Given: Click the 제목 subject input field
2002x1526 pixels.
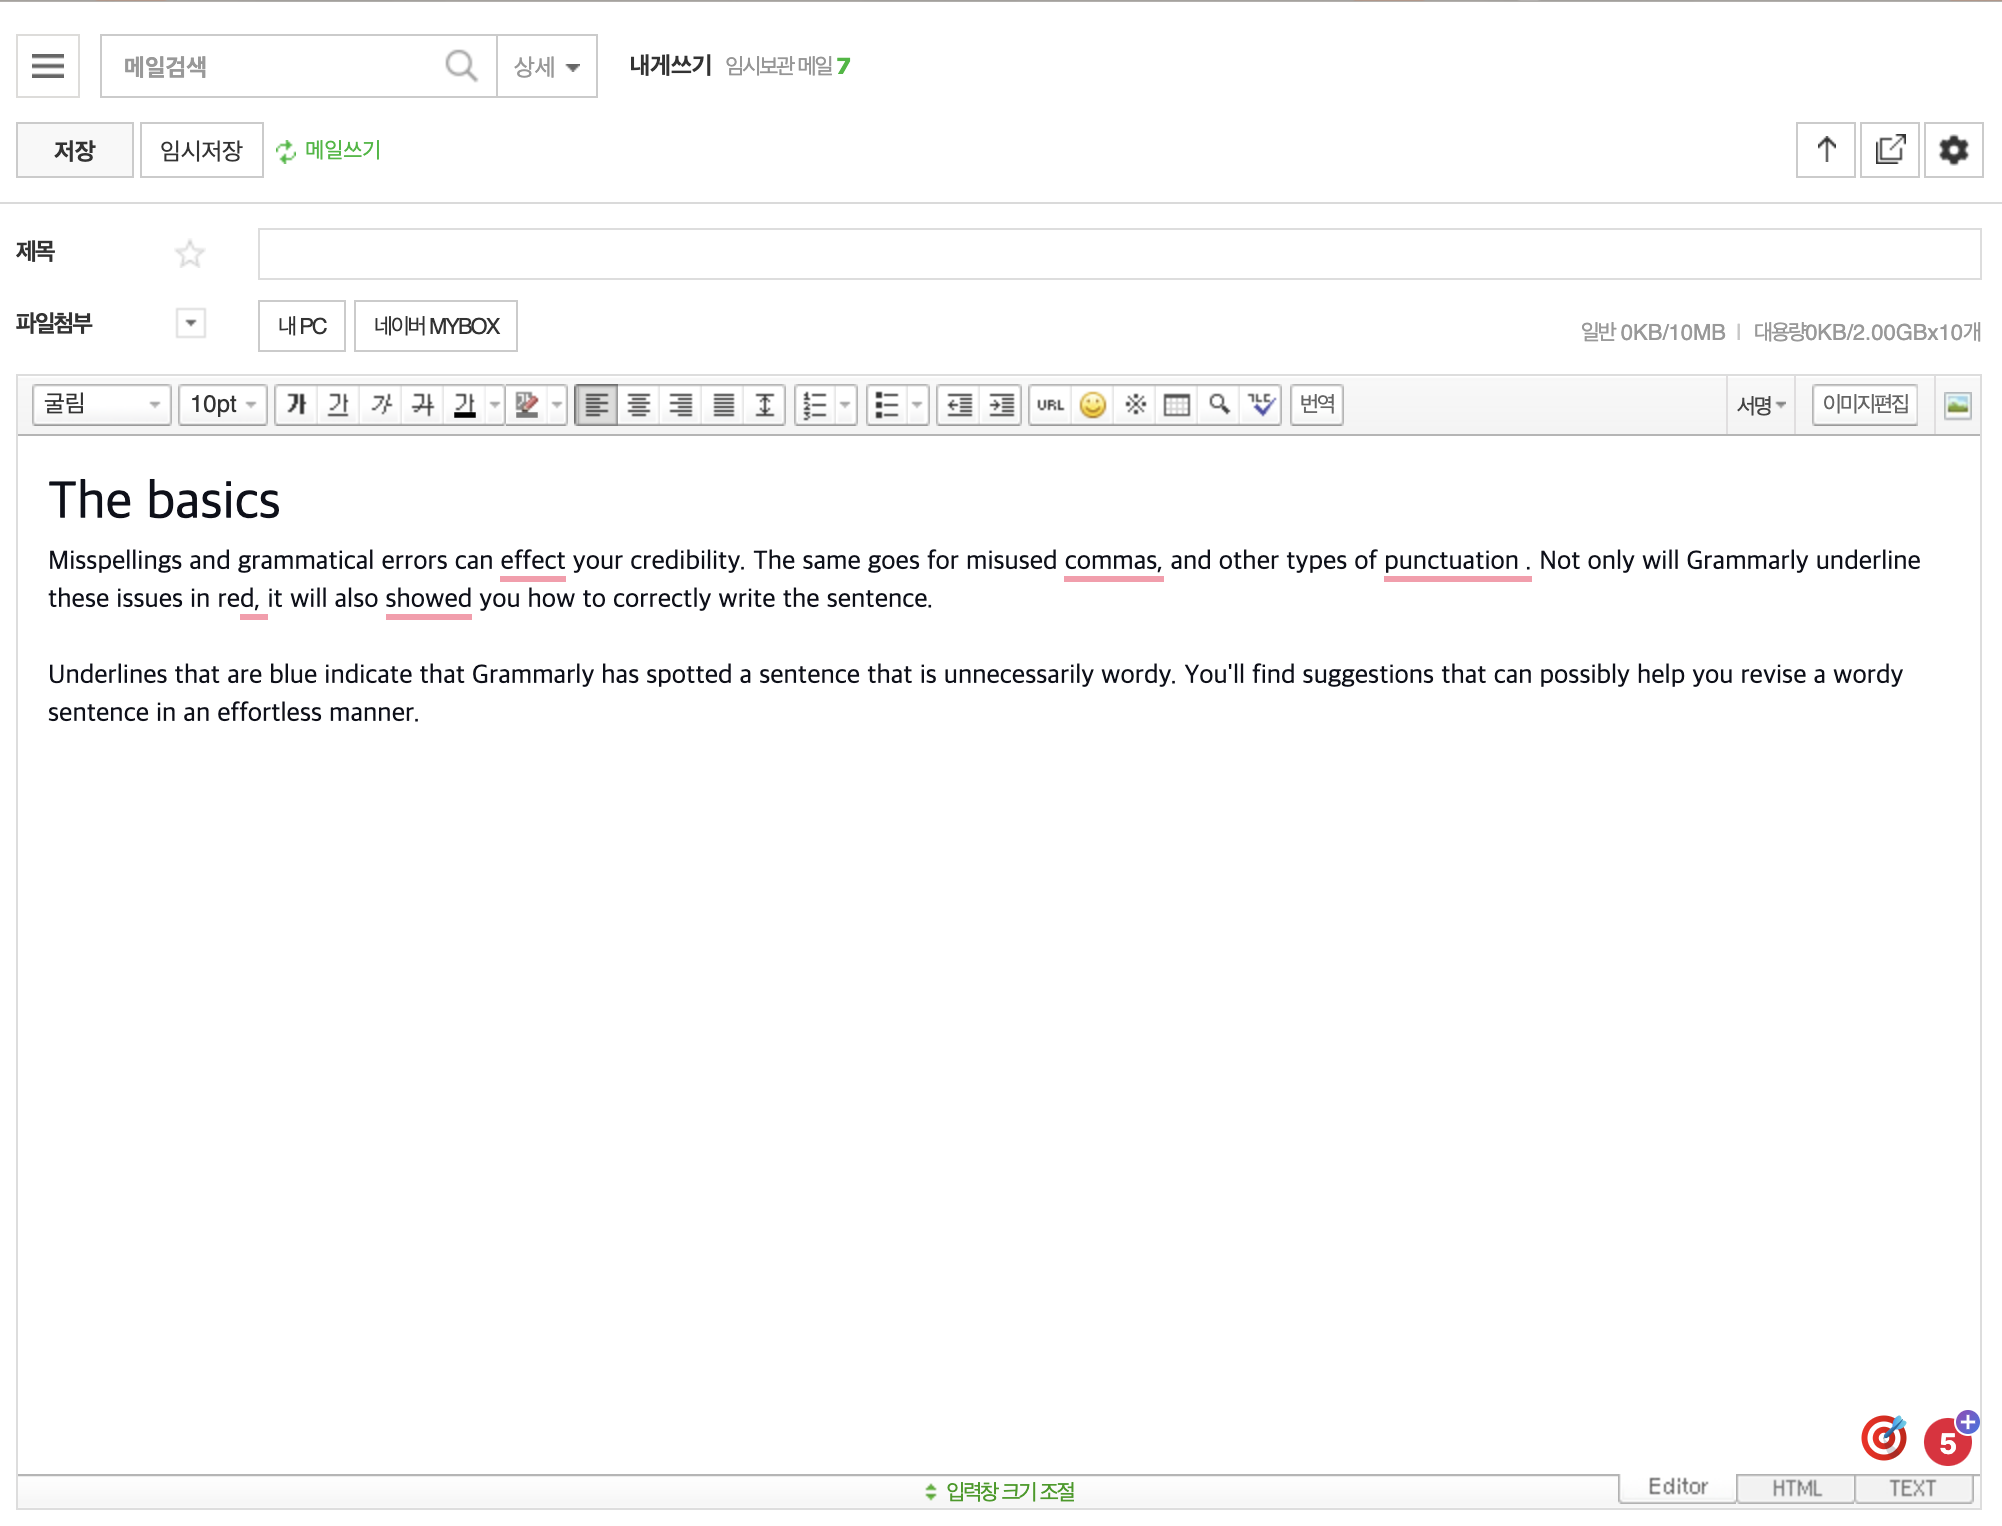Looking at the screenshot, I should tap(1118, 254).
